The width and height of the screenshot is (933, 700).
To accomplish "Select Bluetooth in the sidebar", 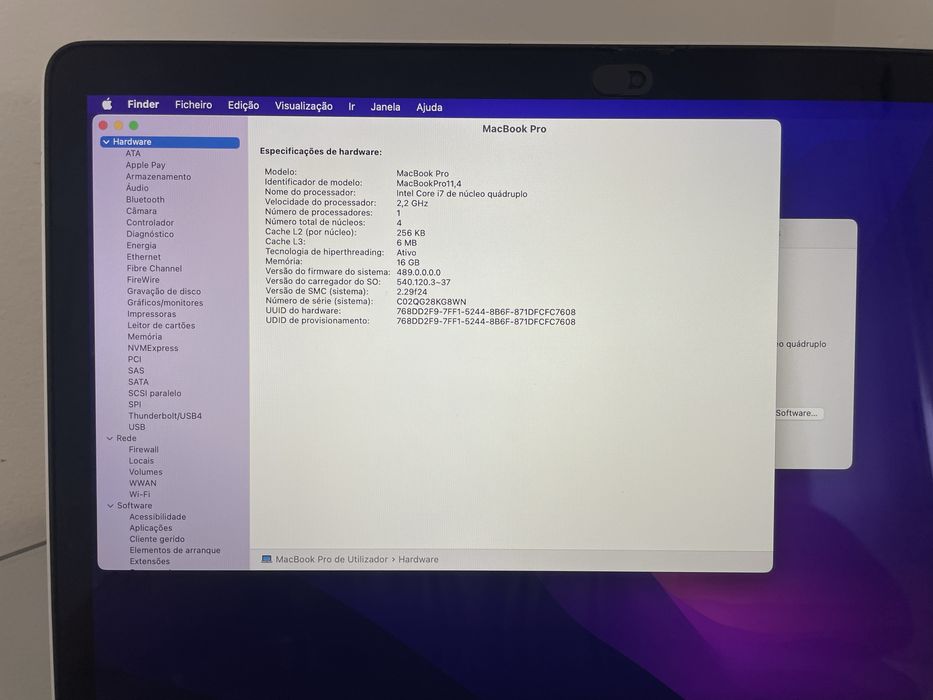I will tap(145, 199).
